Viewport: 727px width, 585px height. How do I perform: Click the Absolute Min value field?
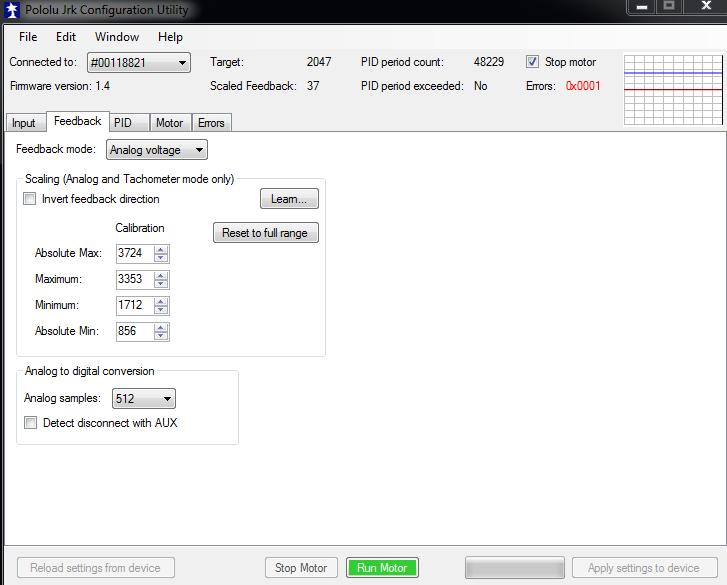coord(134,331)
